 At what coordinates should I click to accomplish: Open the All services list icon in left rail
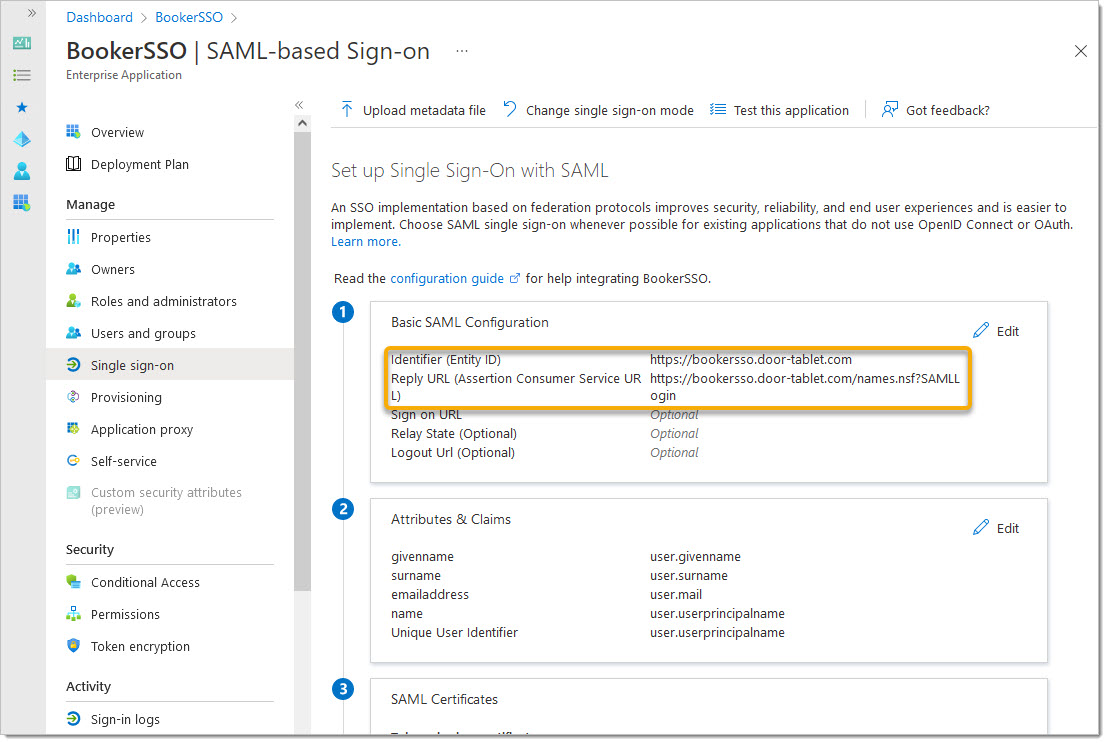[x=22, y=75]
